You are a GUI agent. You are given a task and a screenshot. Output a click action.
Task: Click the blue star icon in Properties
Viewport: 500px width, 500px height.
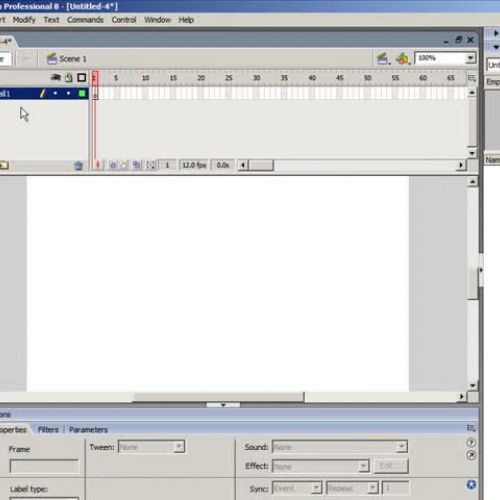(x=471, y=485)
